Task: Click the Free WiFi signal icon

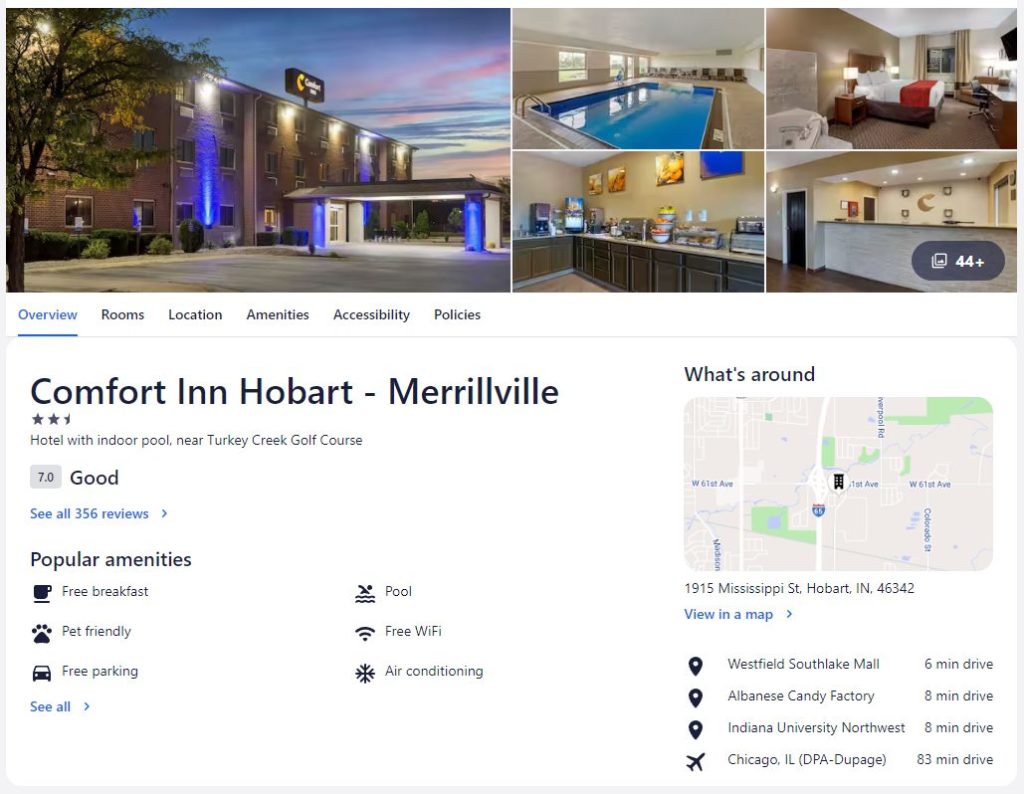Action: pyautogui.click(x=365, y=633)
